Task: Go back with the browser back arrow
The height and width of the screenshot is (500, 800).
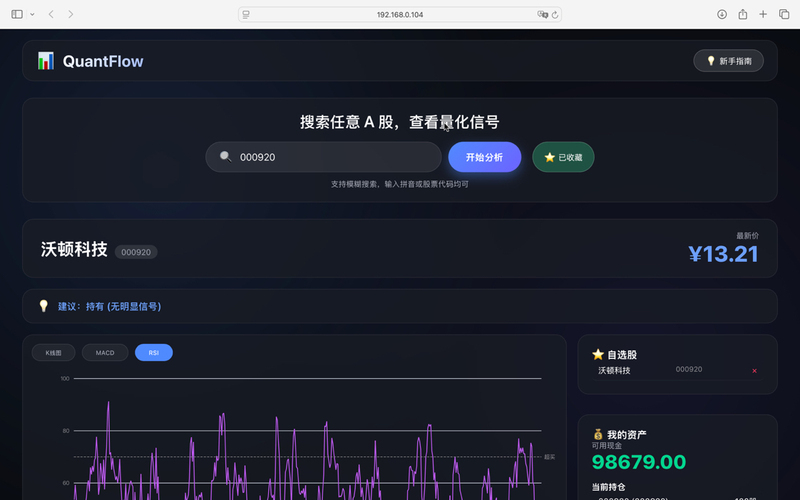Action: [x=51, y=14]
